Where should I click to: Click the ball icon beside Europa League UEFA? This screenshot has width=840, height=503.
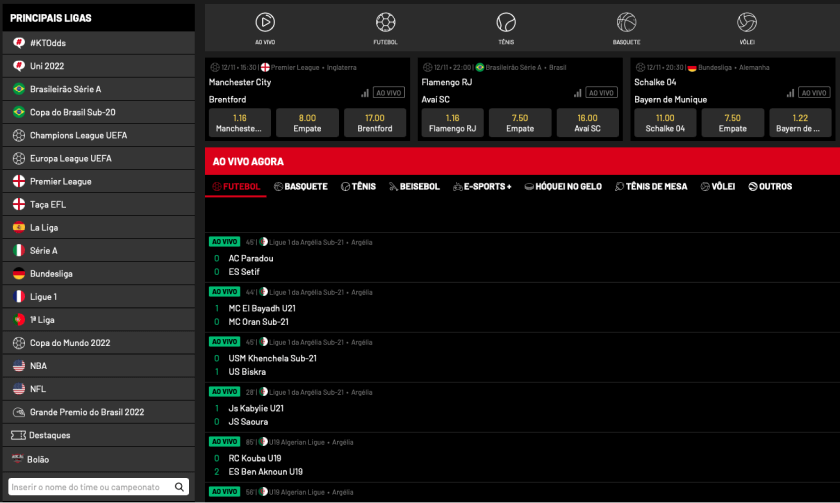[x=19, y=158]
